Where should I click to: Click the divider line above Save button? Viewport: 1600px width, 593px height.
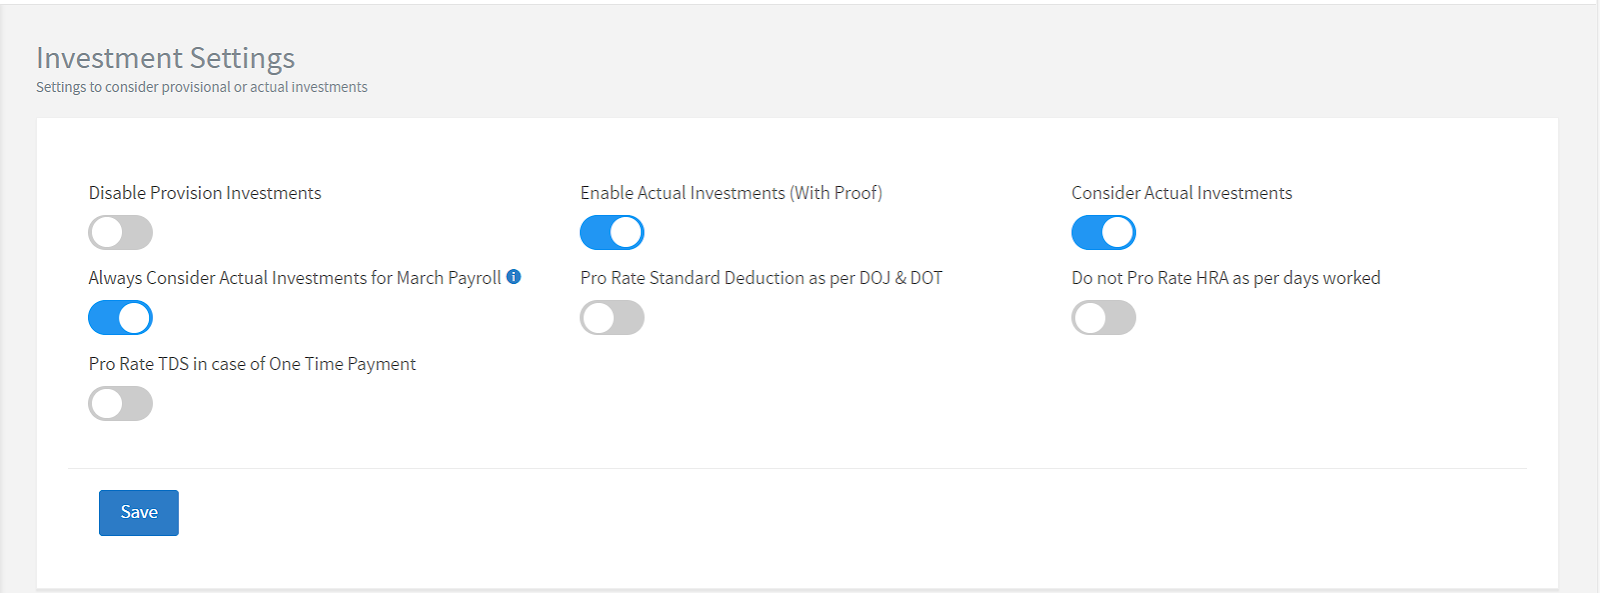click(797, 468)
